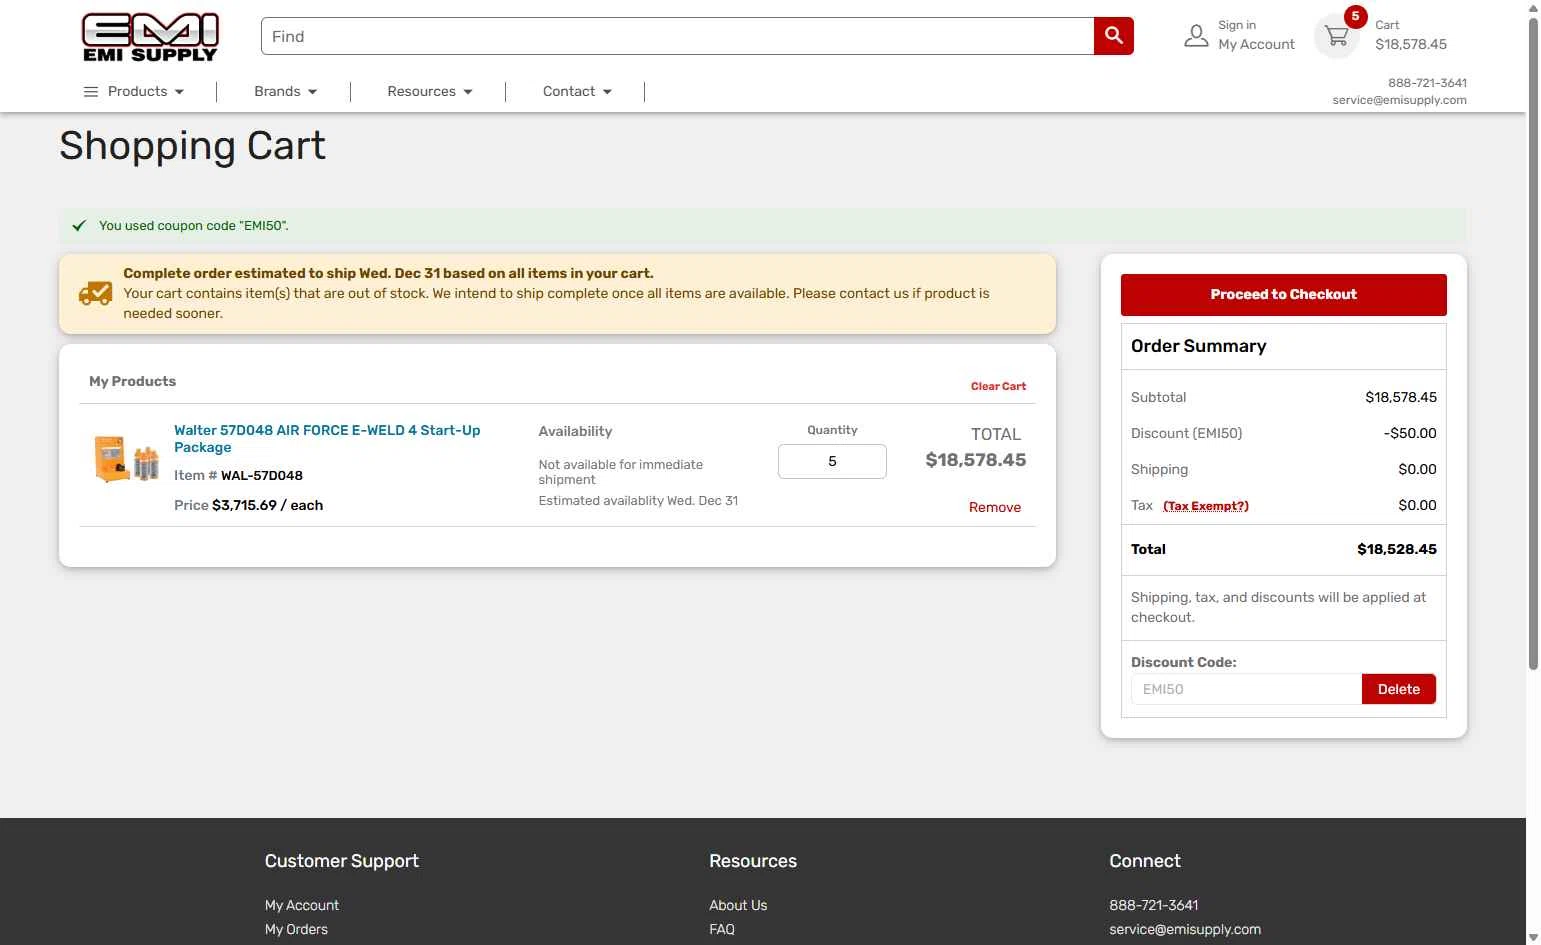Image resolution: width=1541 pixels, height=945 pixels.
Task: Open the shopping cart icon in header
Action: [1337, 36]
